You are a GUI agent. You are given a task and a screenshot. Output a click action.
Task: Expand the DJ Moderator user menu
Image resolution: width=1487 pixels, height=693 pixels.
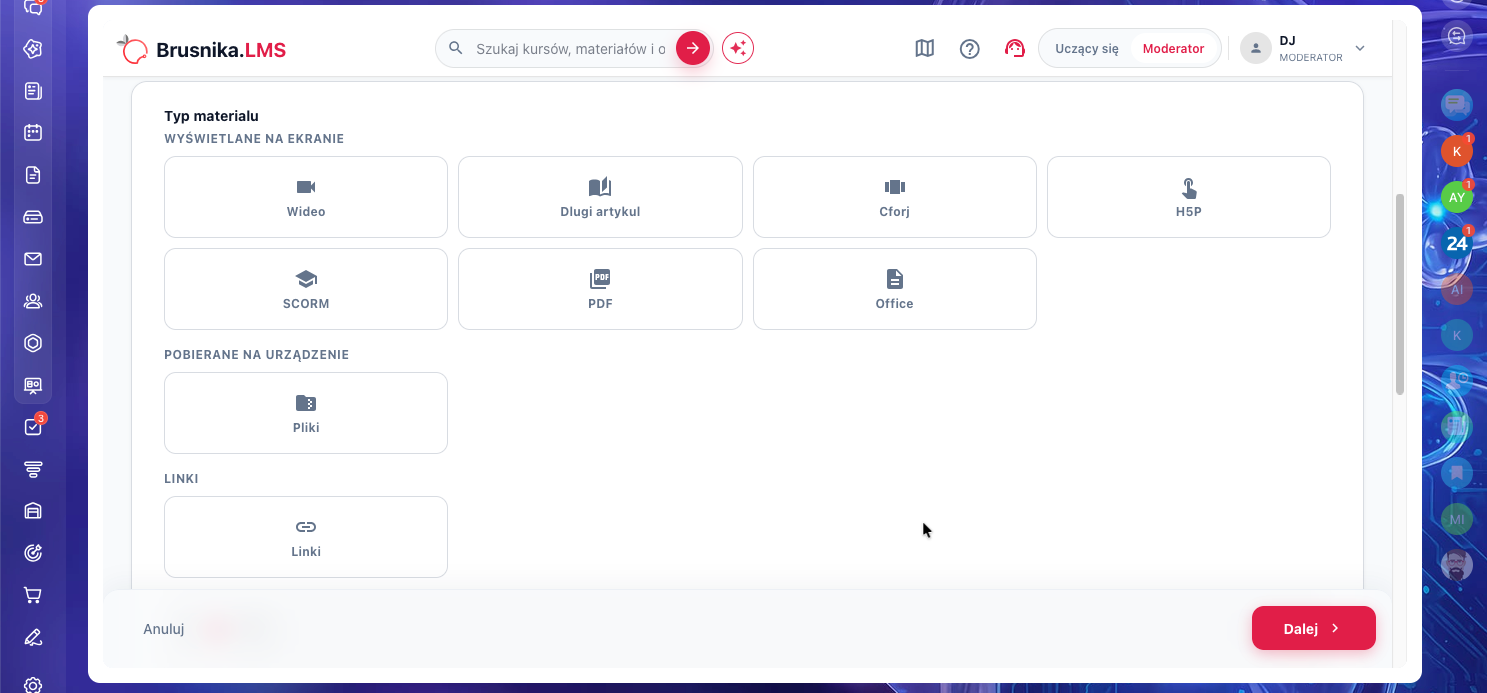tap(1304, 48)
